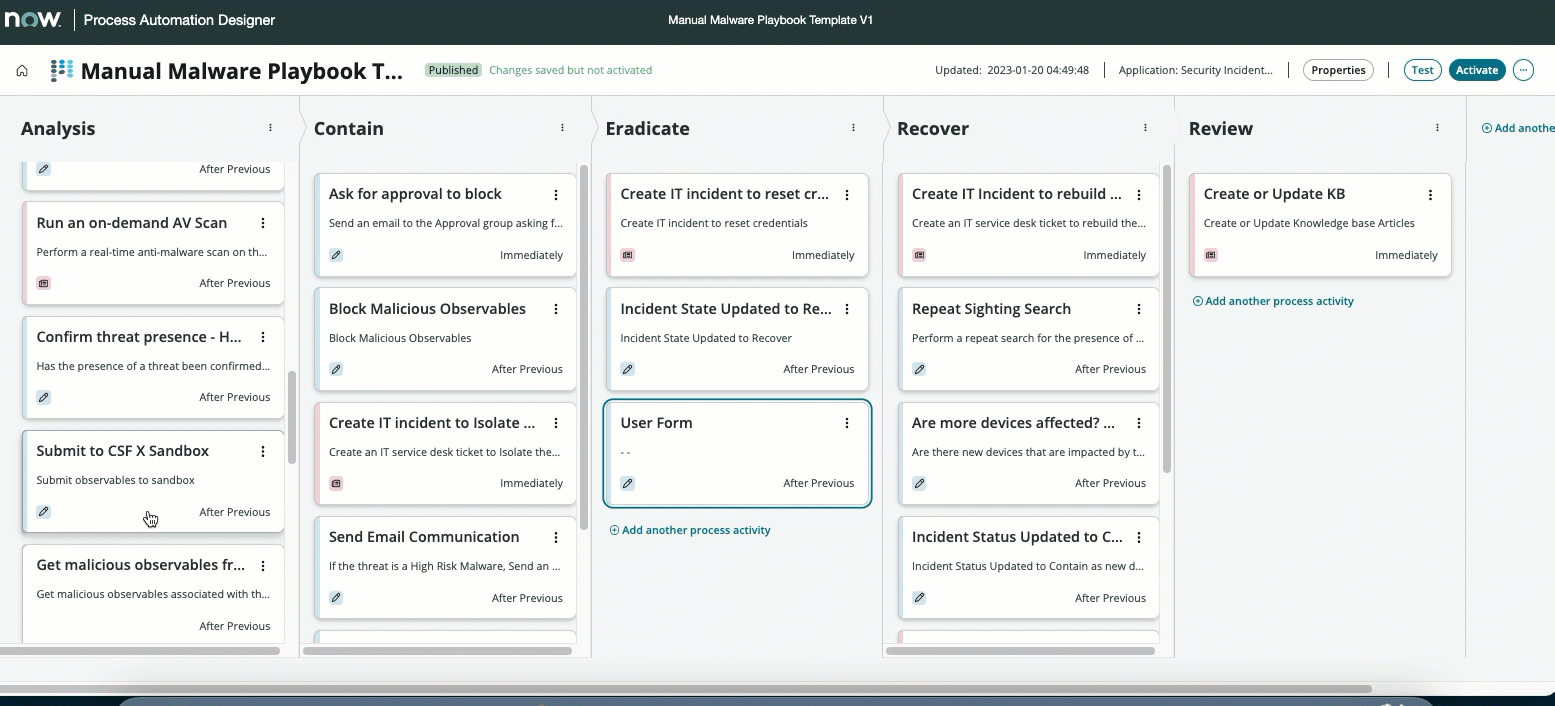The width and height of the screenshot is (1555, 706).
Task: Open menu for Ask for approval to block
Action: [556, 194]
